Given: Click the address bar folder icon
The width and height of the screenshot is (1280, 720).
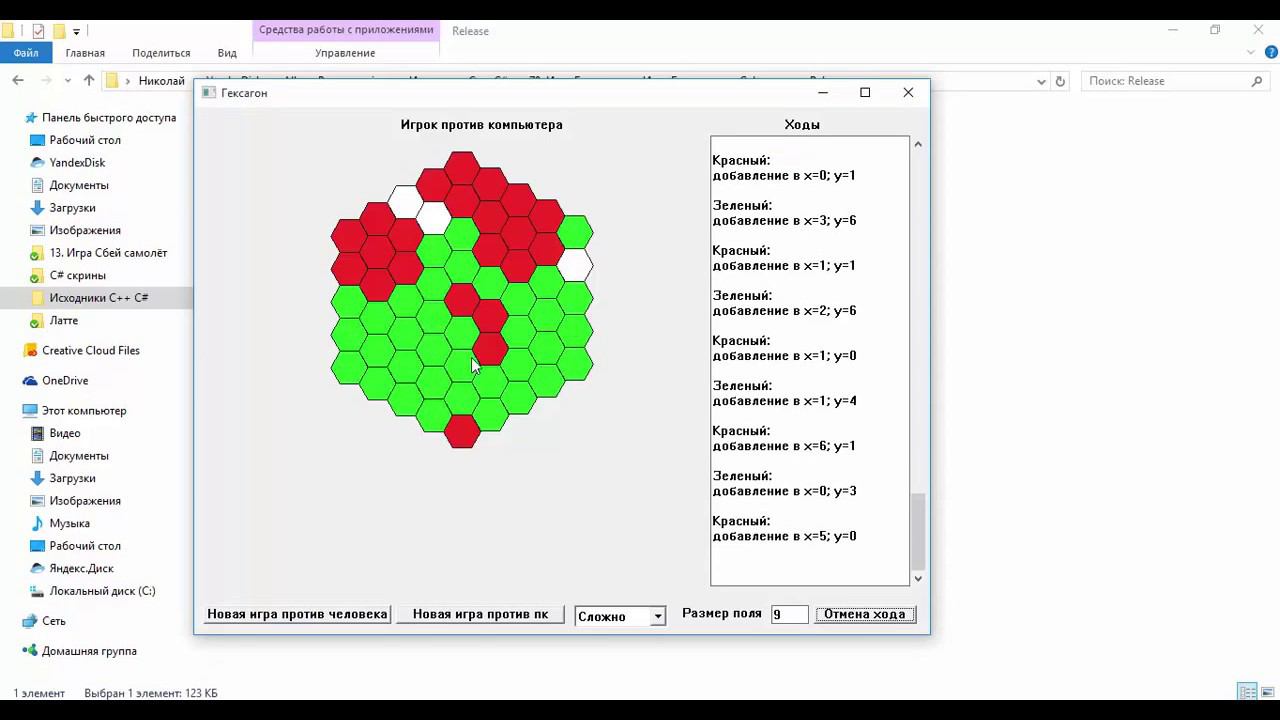Looking at the screenshot, I should (x=112, y=81).
